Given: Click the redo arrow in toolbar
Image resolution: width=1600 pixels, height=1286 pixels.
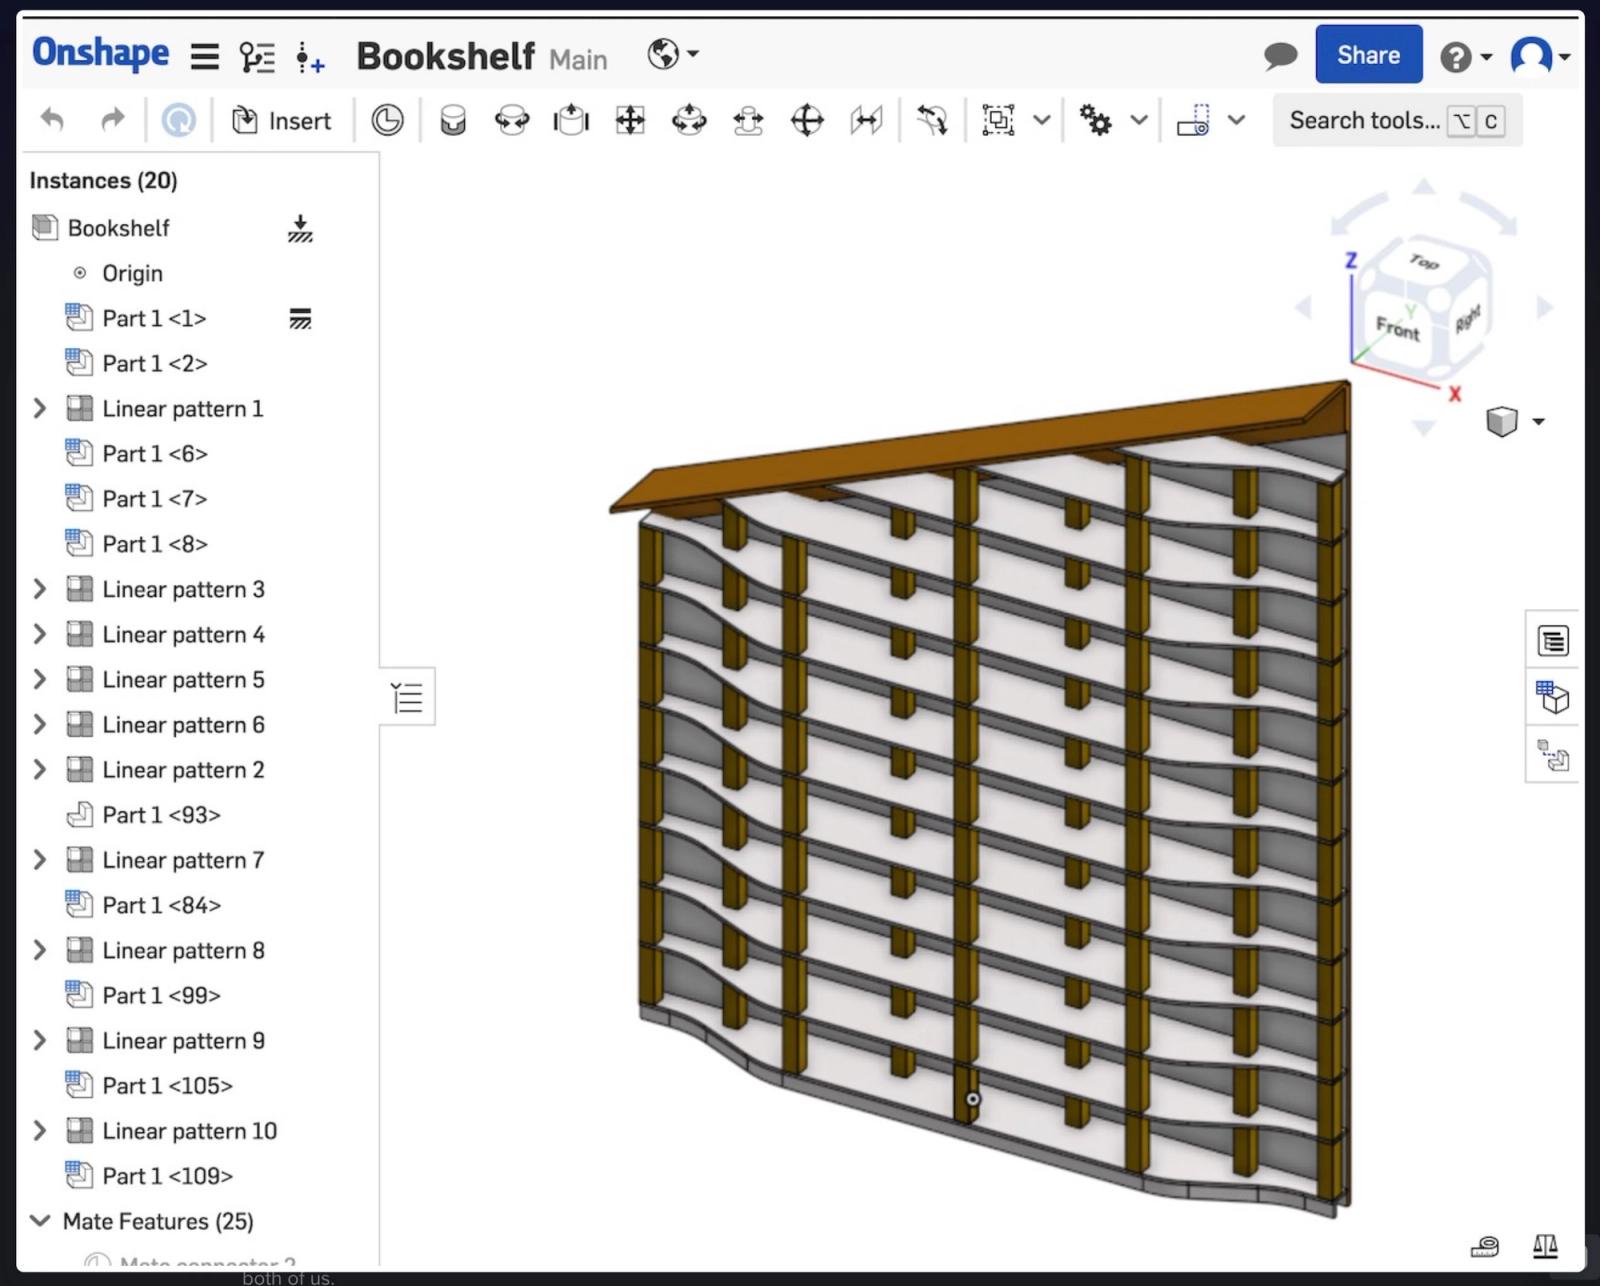Looking at the screenshot, I should (x=112, y=121).
